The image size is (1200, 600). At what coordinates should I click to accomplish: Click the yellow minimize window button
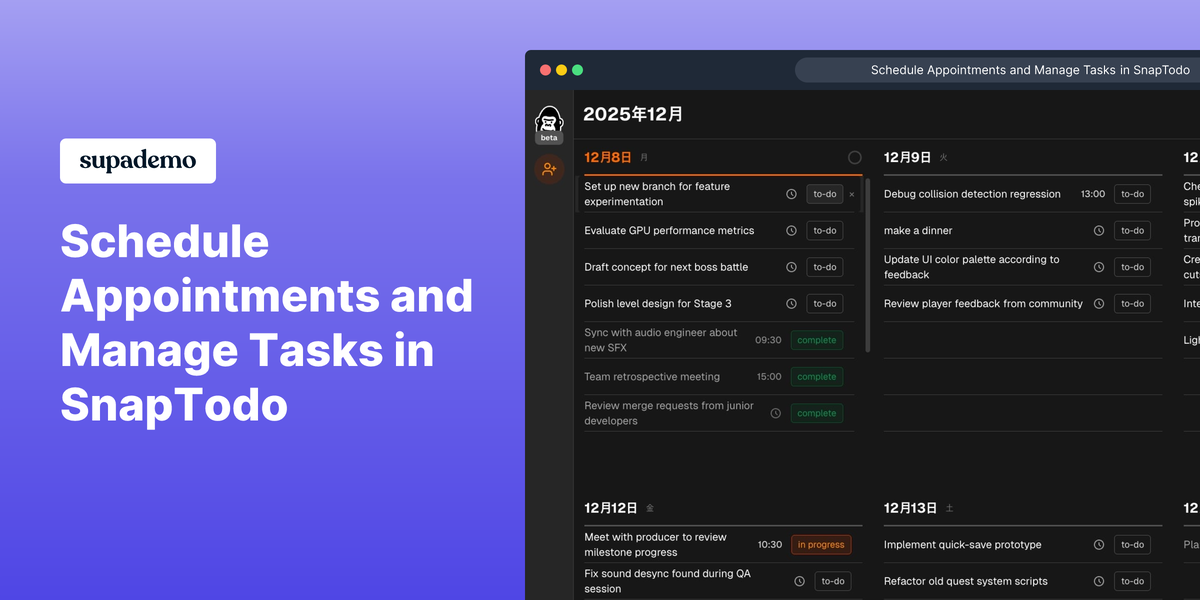561,70
